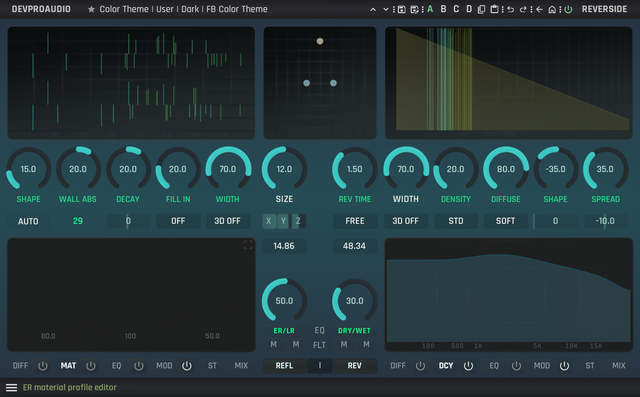
Task: Select A/B state slot C
Action: 456,9
